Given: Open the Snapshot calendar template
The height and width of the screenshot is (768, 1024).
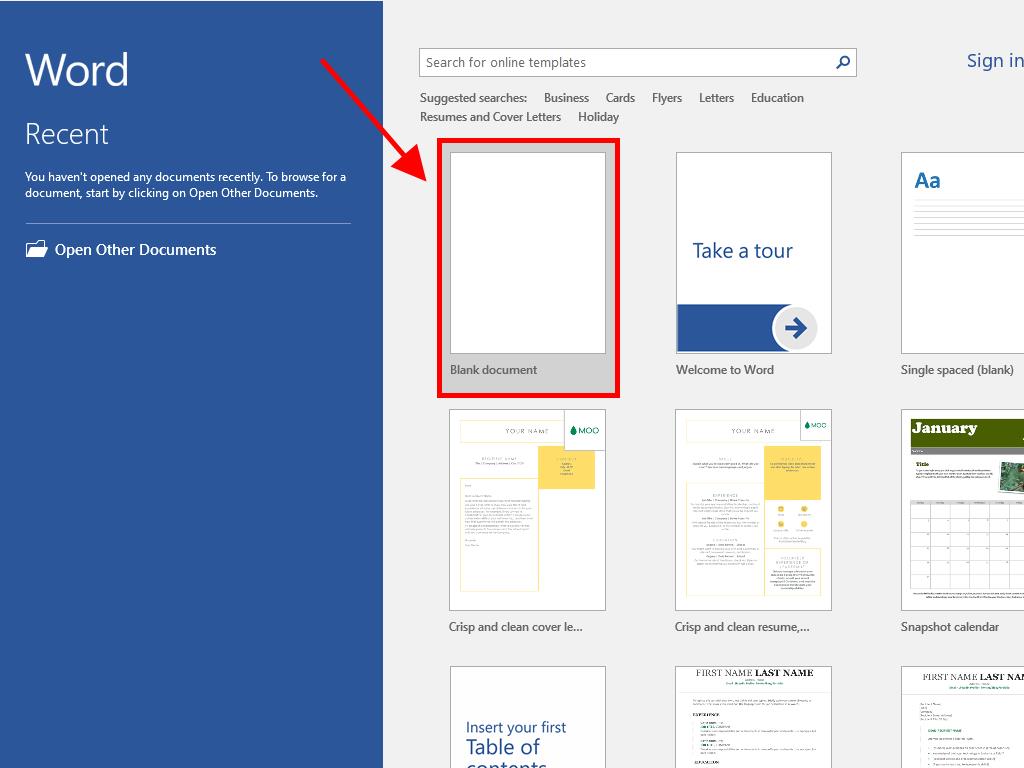Looking at the screenshot, I should click(x=962, y=510).
